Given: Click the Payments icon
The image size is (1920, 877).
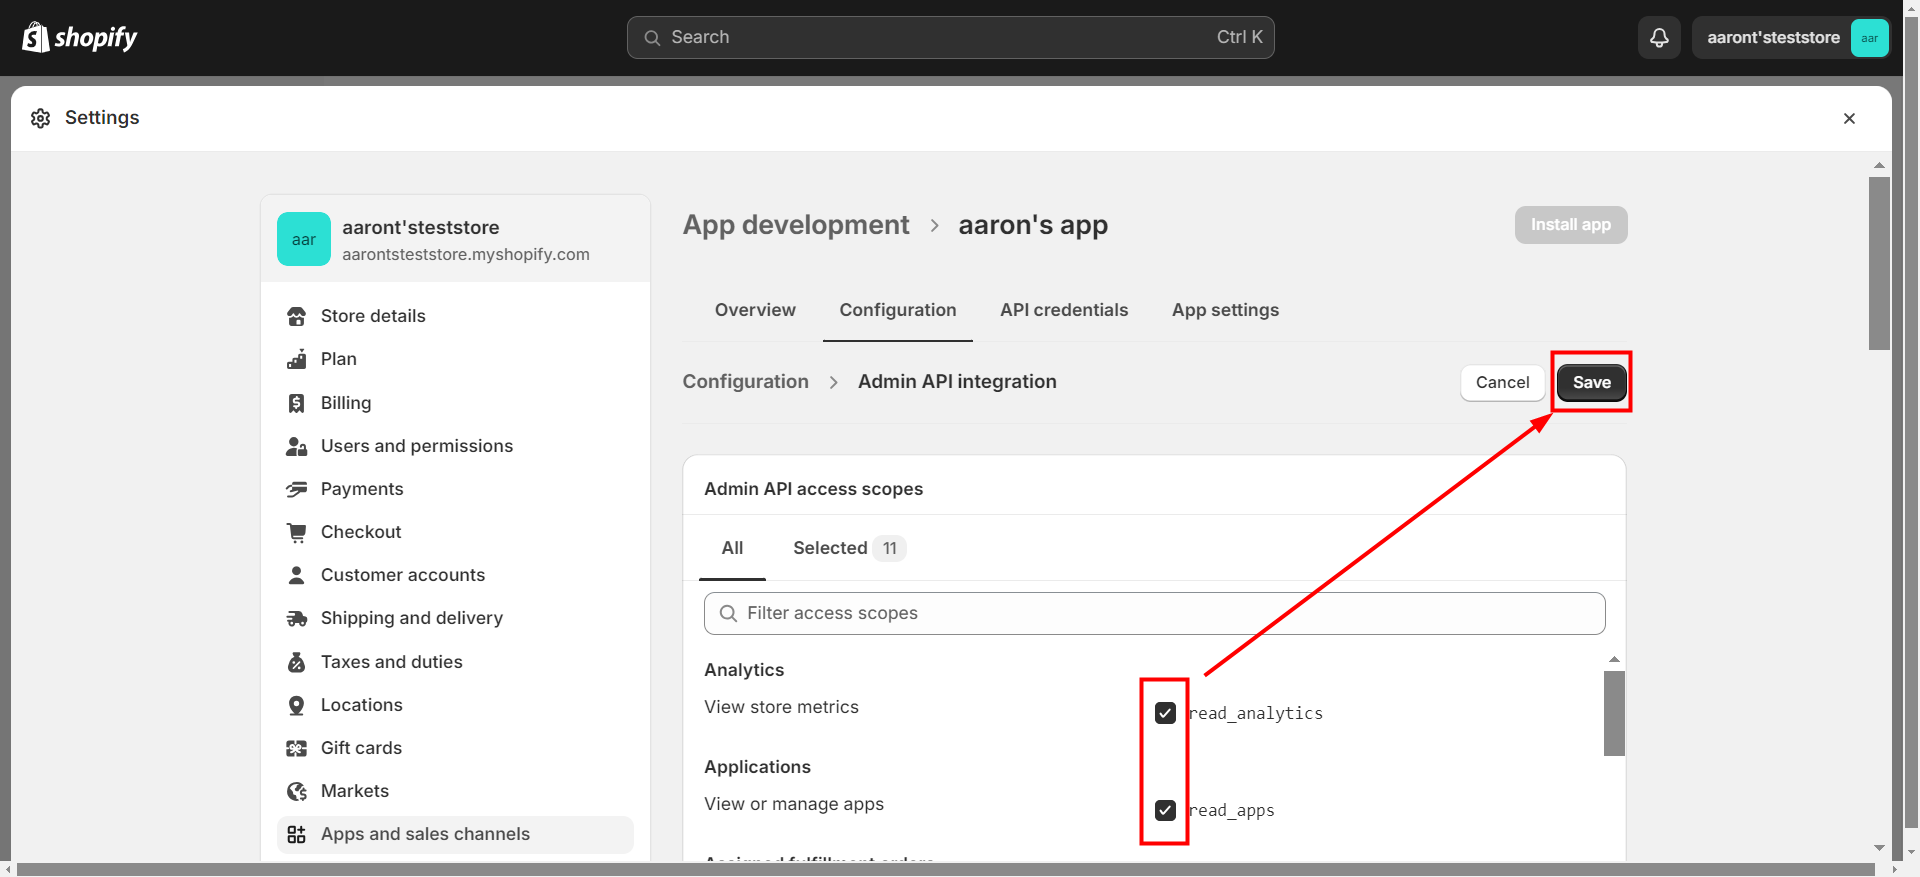Looking at the screenshot, I should coord(297,489).
